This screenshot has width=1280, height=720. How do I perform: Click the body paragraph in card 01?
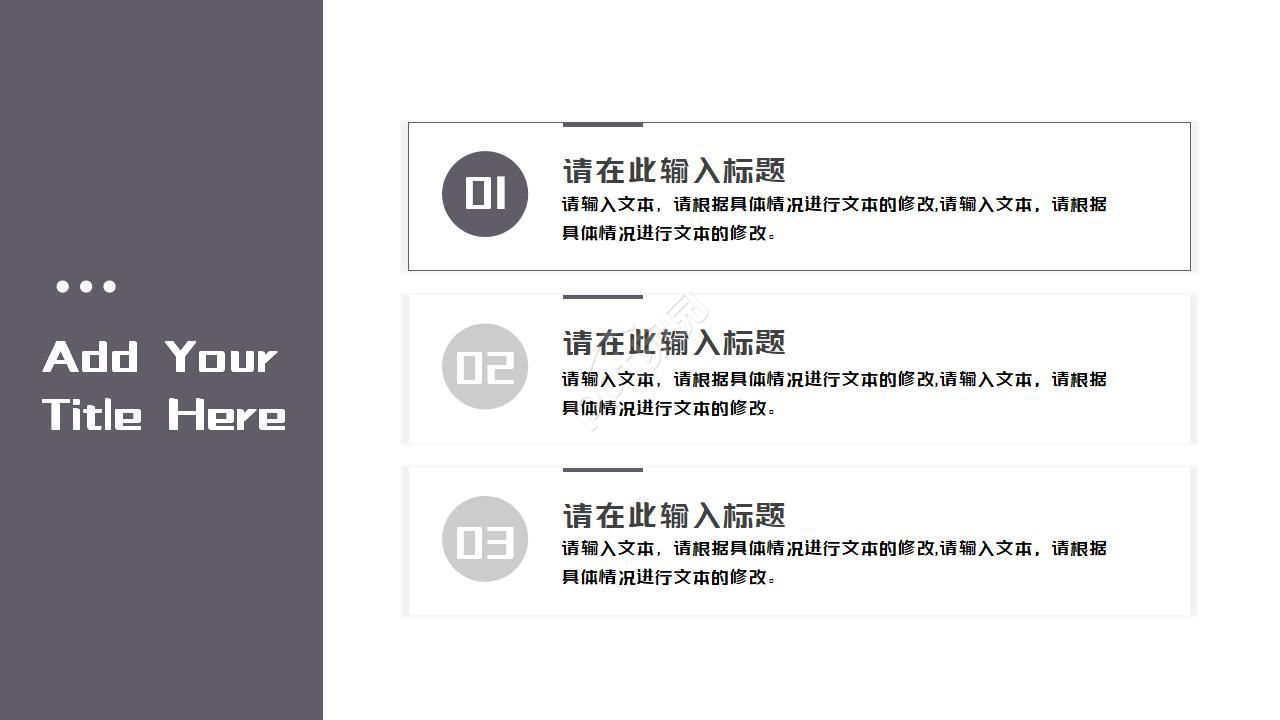click(x=834, y=218)
